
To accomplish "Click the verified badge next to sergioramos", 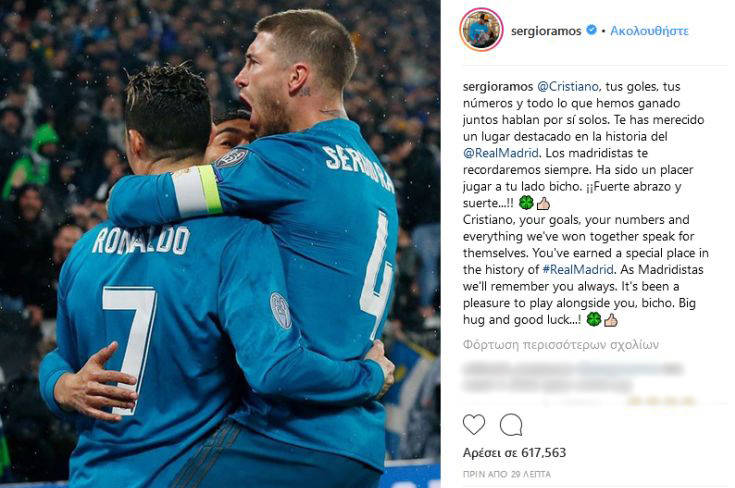I will [592, 30].
